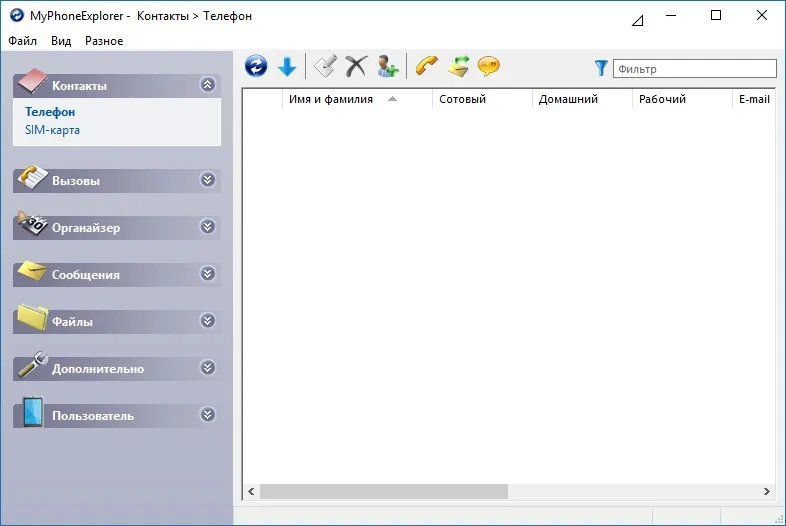
Task: Click the Фильтр input field
Action: 695,69
